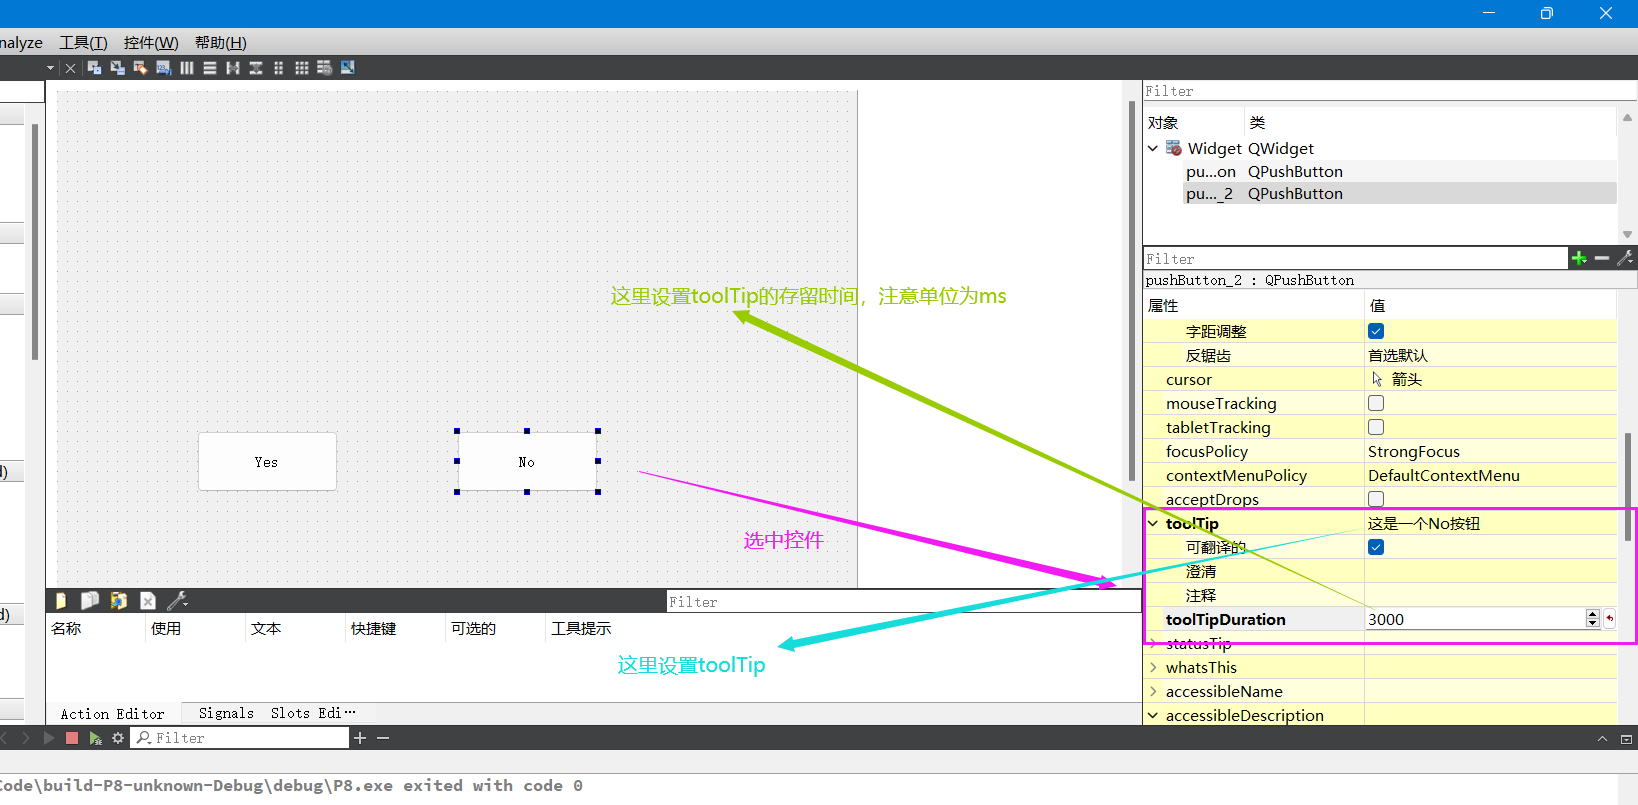The image size is (1638, 805).
Task: Select the No button on the form
Action: pos(527,461)
